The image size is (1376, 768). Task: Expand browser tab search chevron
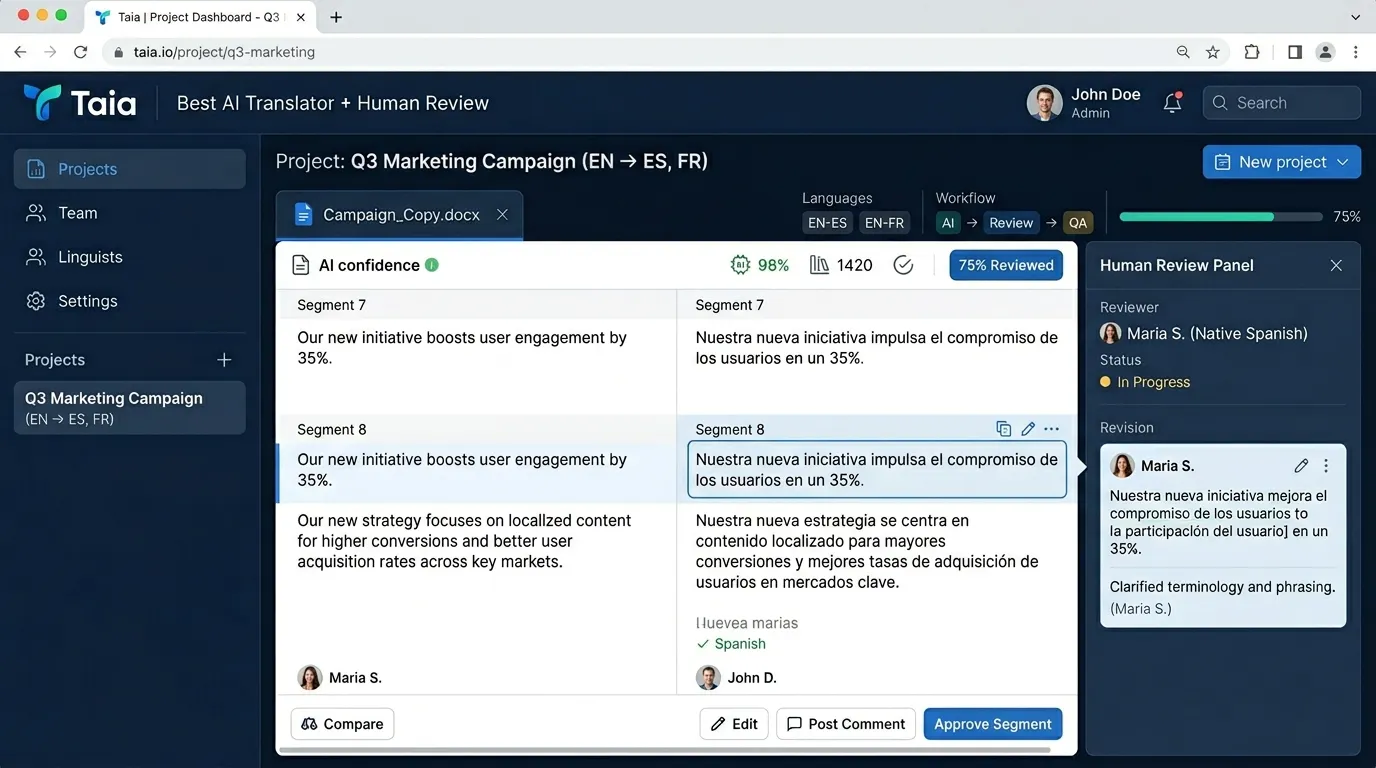point(1356,17)
